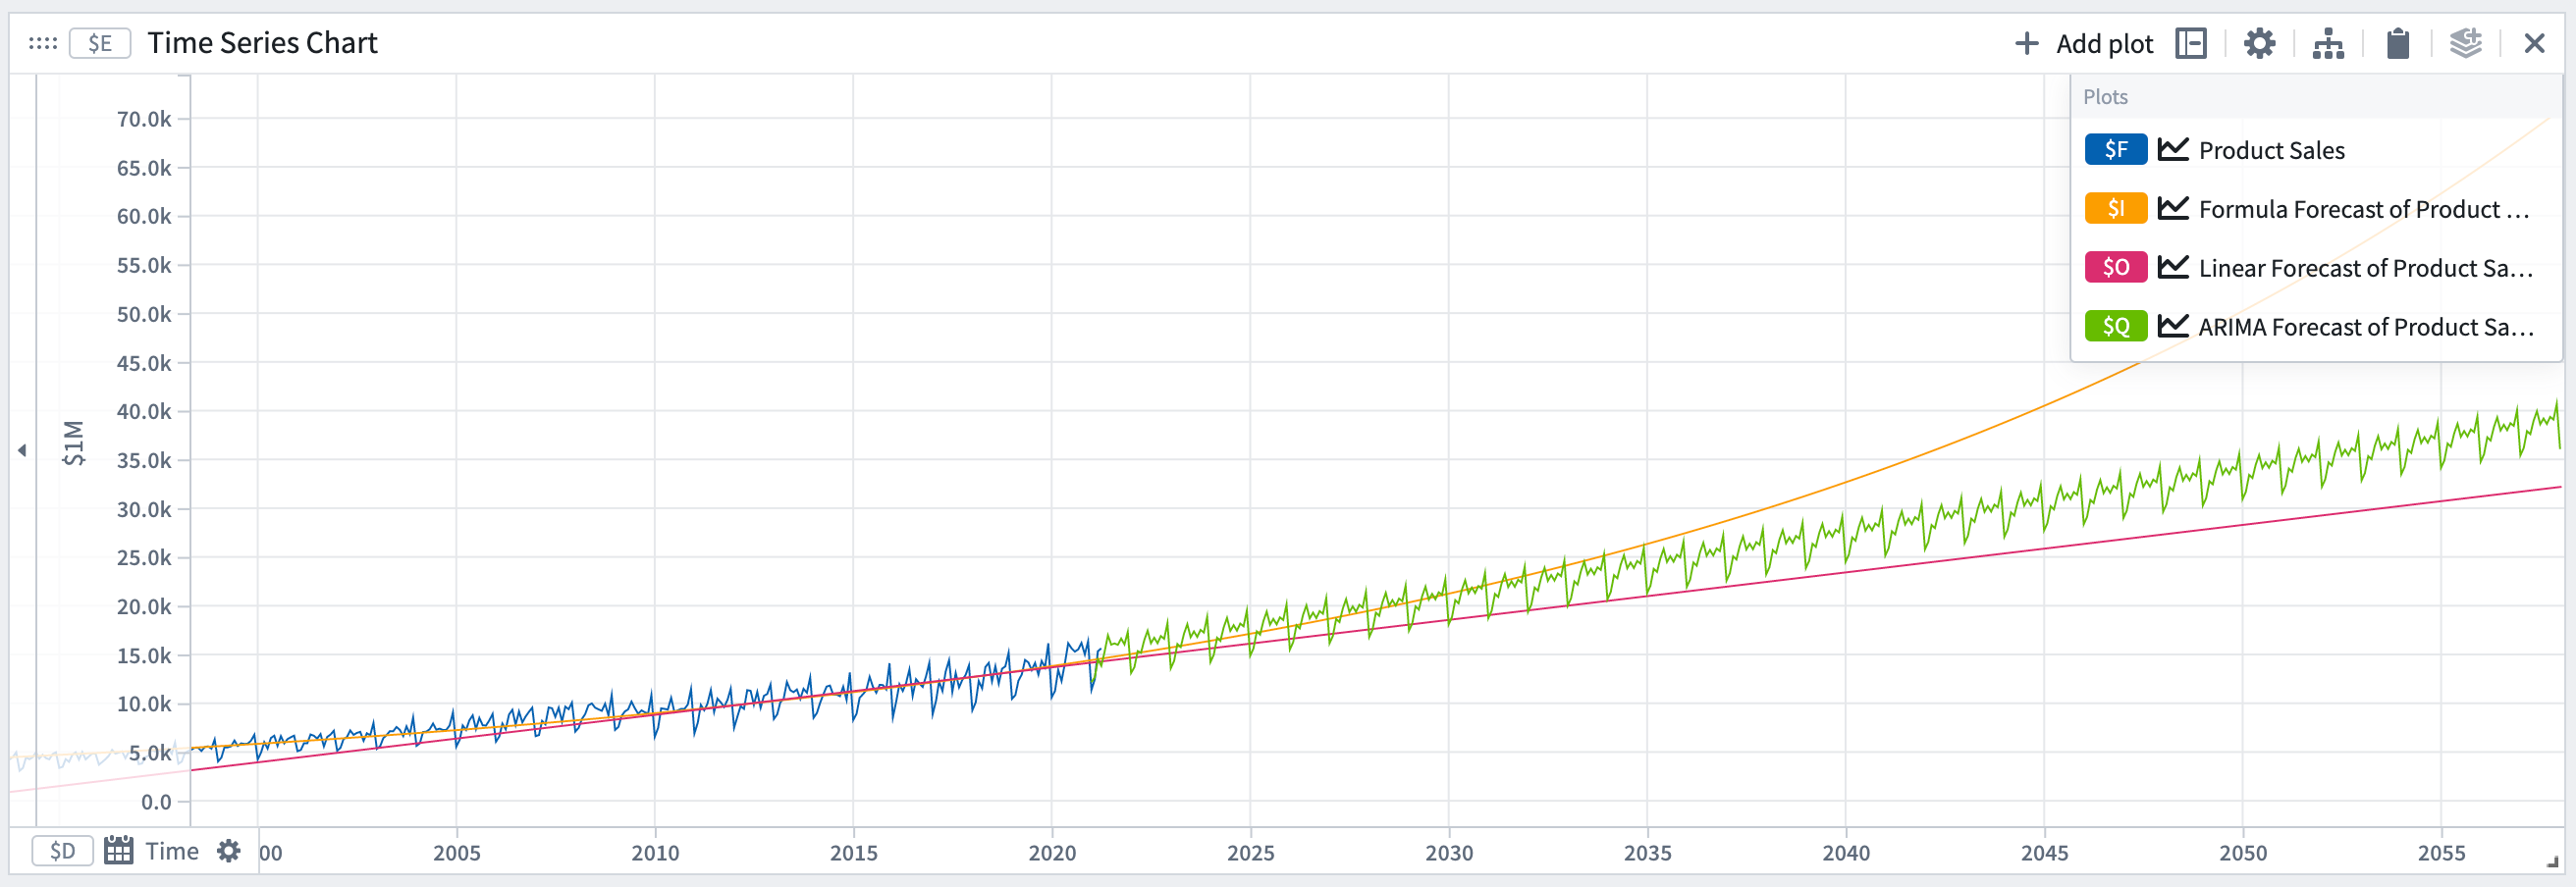Select Linear Forecast of Product plot label
Image resolution: width=2576 pixels, height=887 pixels.
coord(2365,269)
